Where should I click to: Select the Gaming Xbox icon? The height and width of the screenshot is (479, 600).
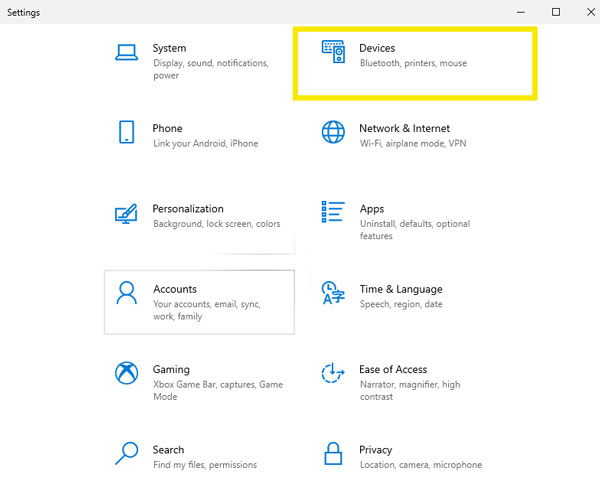coord(126,373)
